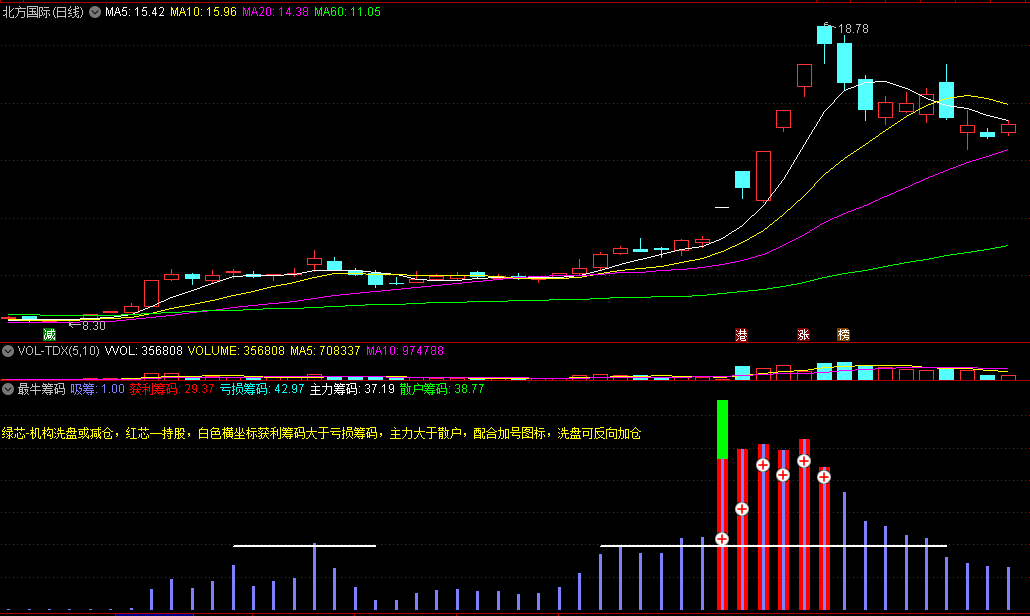Screen dimensions: 1030x616
Task: Click the red 涨 marker below the candles
Action: tap(803, 335)
